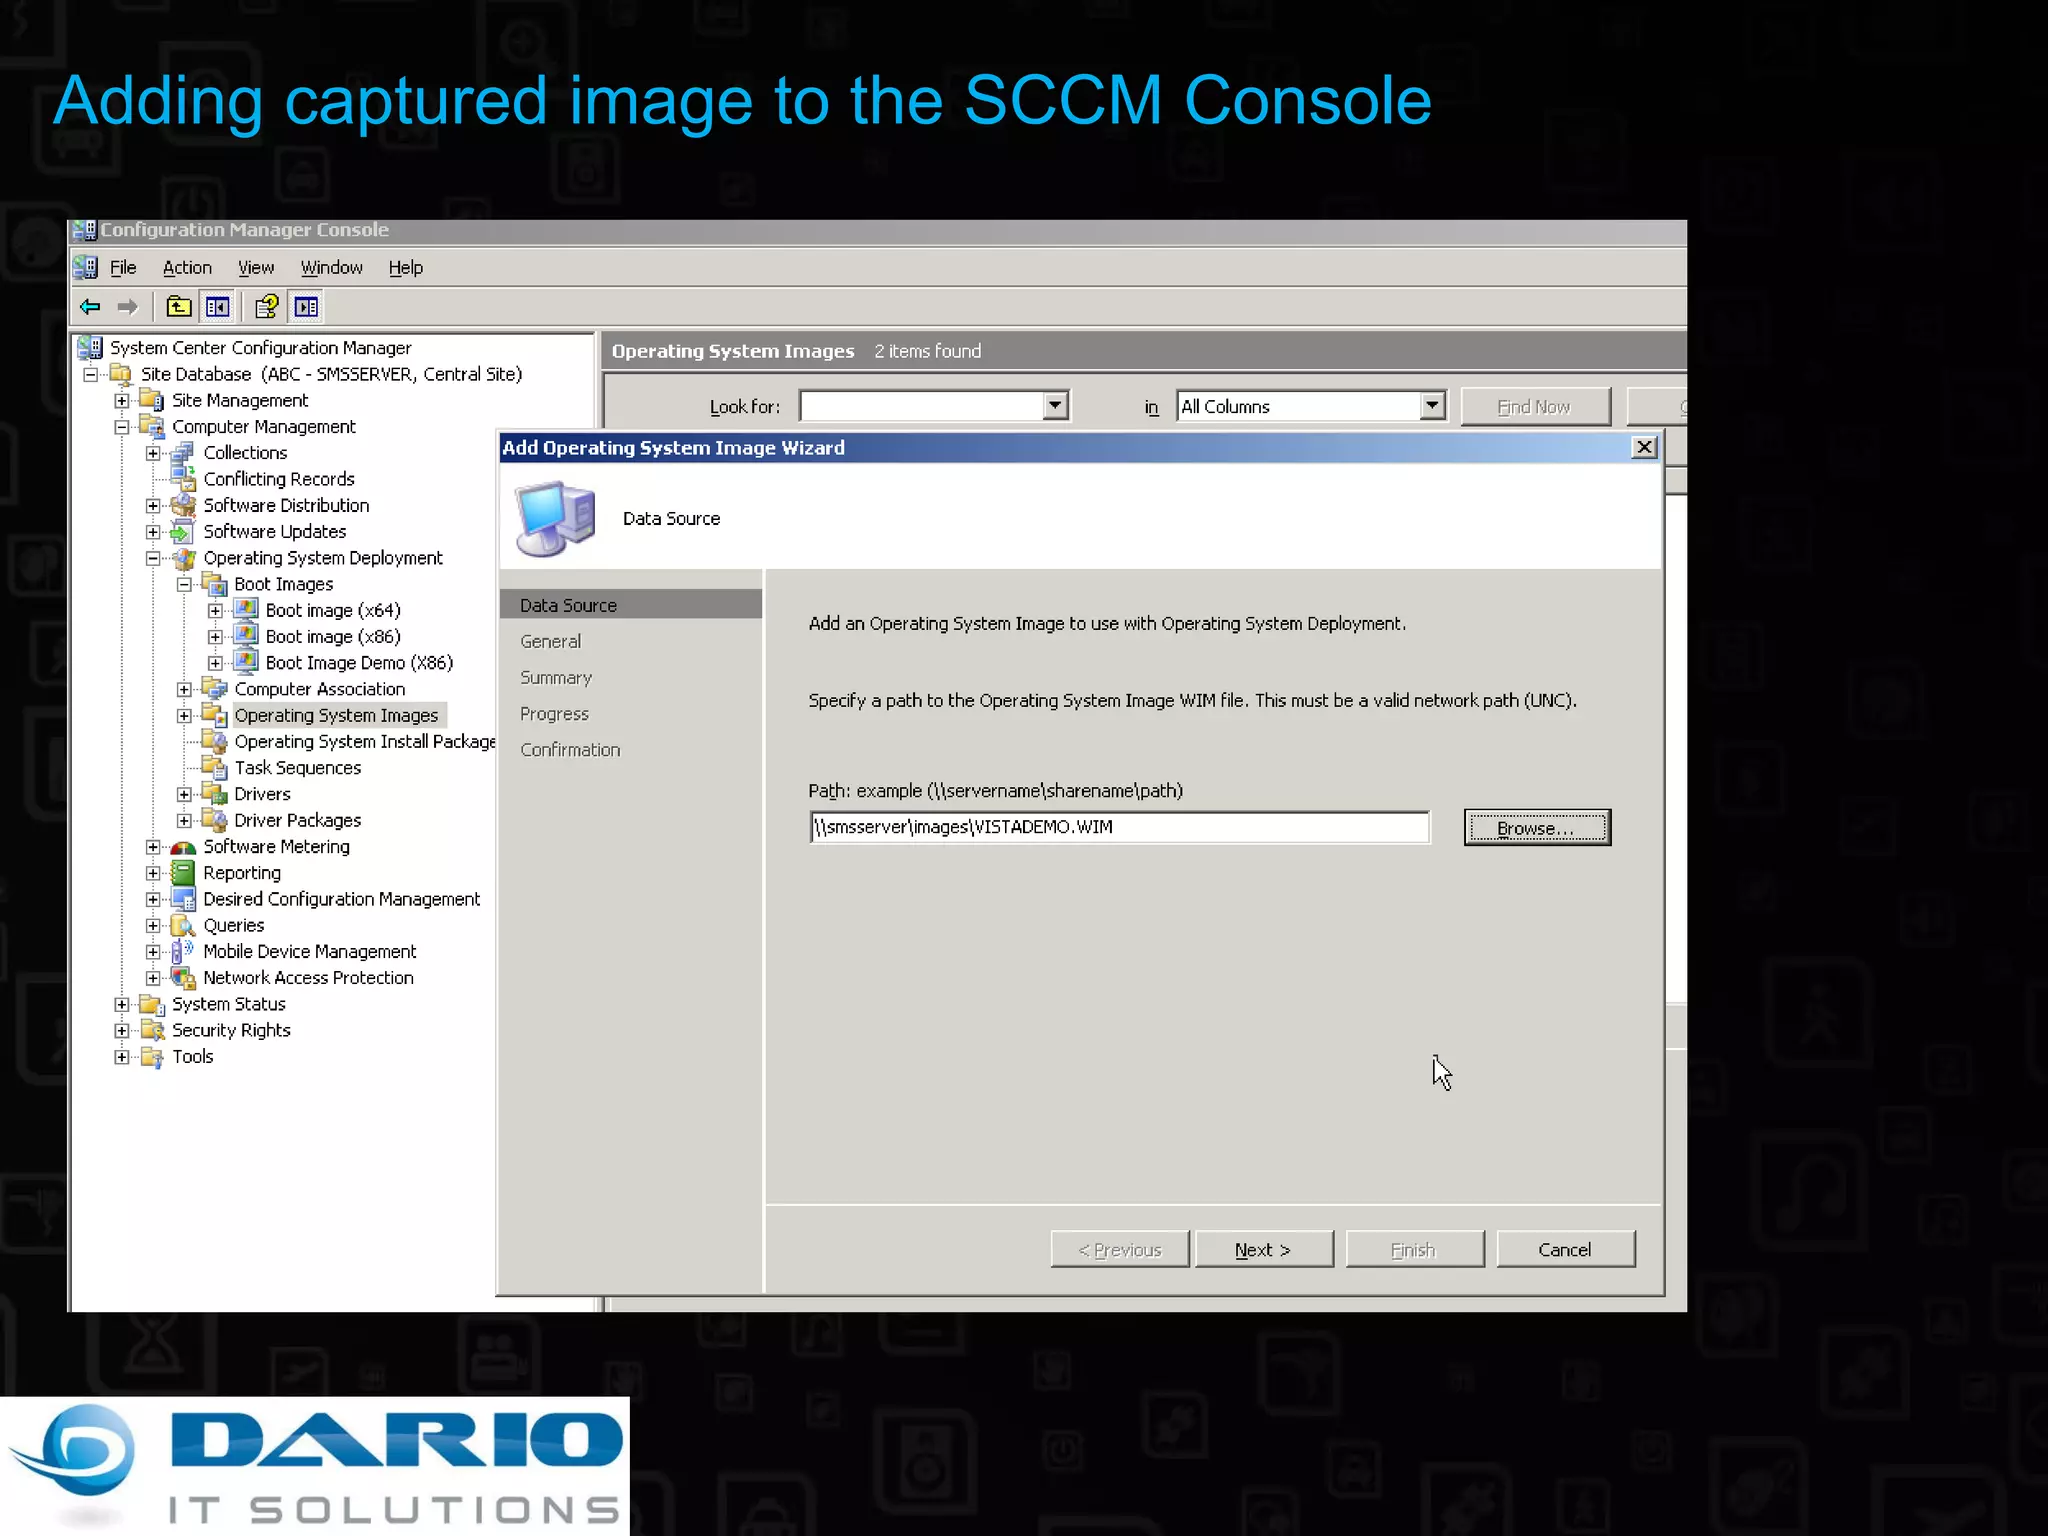Expand the System Status node
The height and width of the screenshot is (1536, 2048).
[122, 1004]
